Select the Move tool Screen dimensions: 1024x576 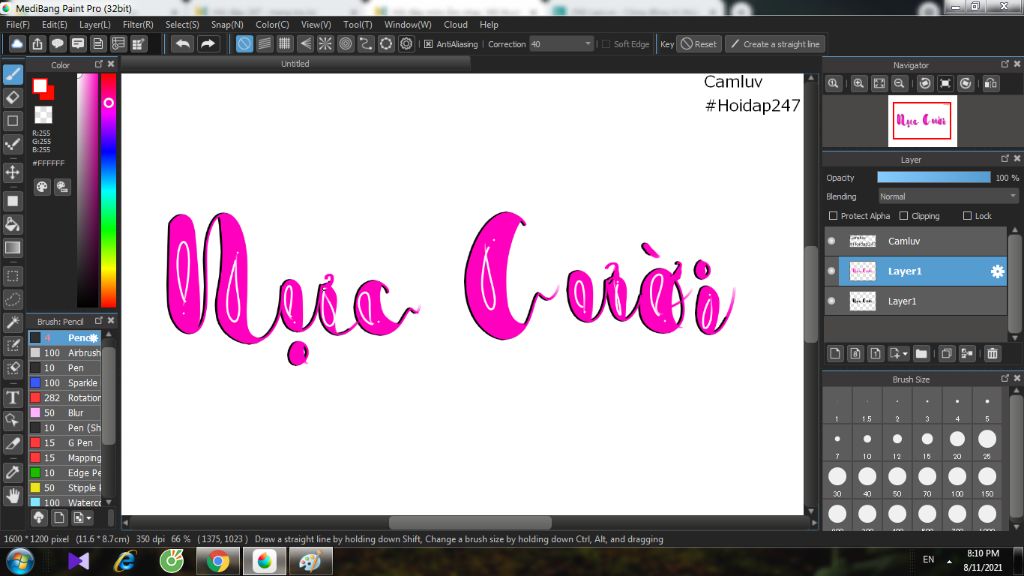[12, 172]
